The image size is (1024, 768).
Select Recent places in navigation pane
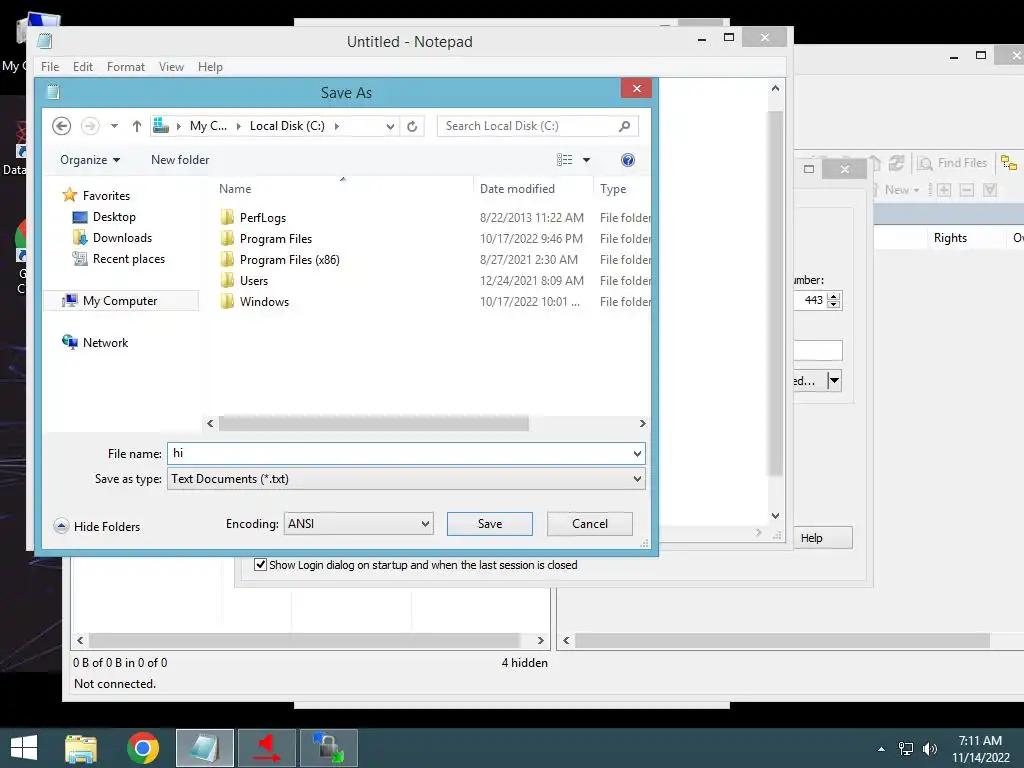click(x=119, y=259)
